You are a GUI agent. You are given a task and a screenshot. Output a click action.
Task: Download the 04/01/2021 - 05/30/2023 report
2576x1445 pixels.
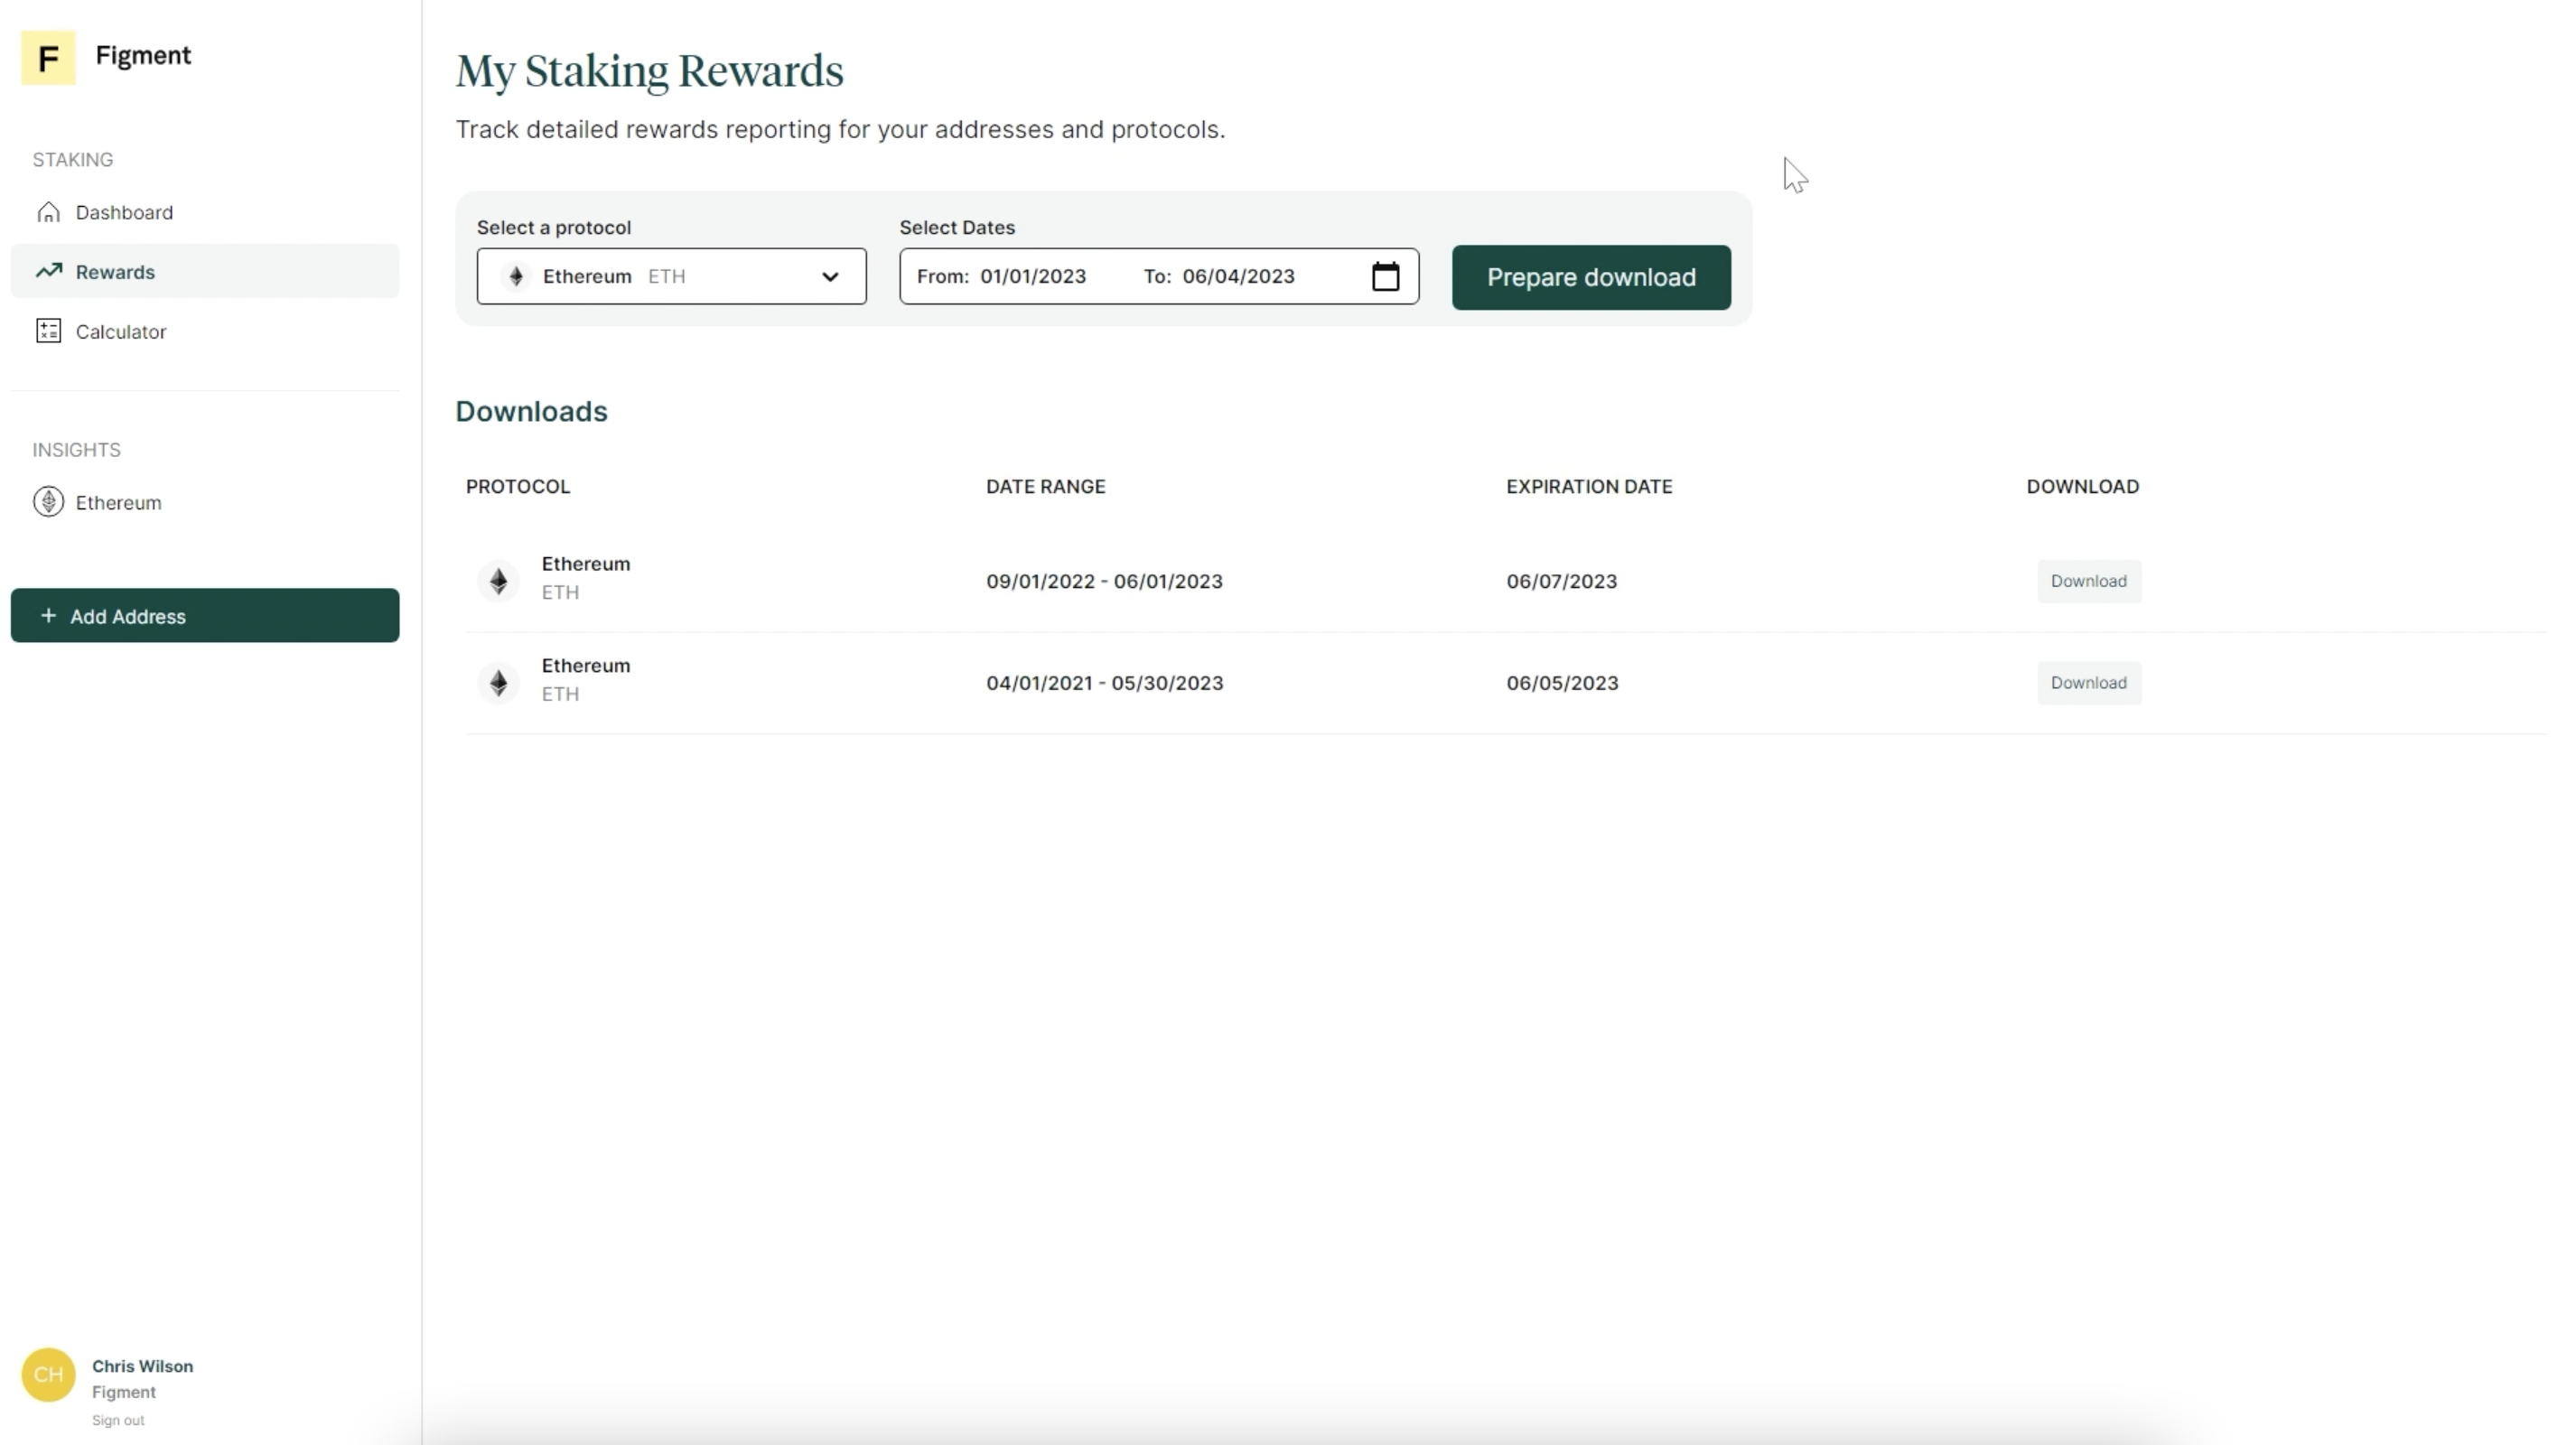pyautogui.click(x=2089, y=683)
